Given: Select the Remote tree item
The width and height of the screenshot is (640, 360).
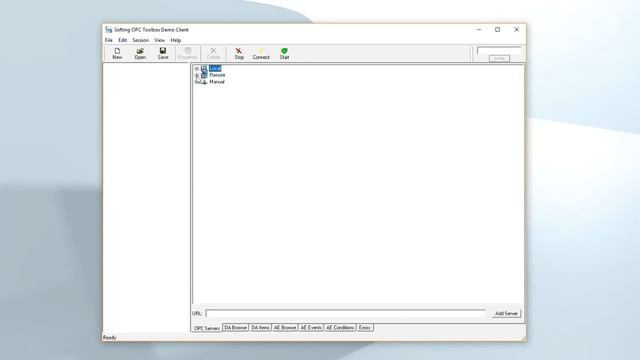Looking at the screenshot, I should pyautogui.click(x=217, y=75).
